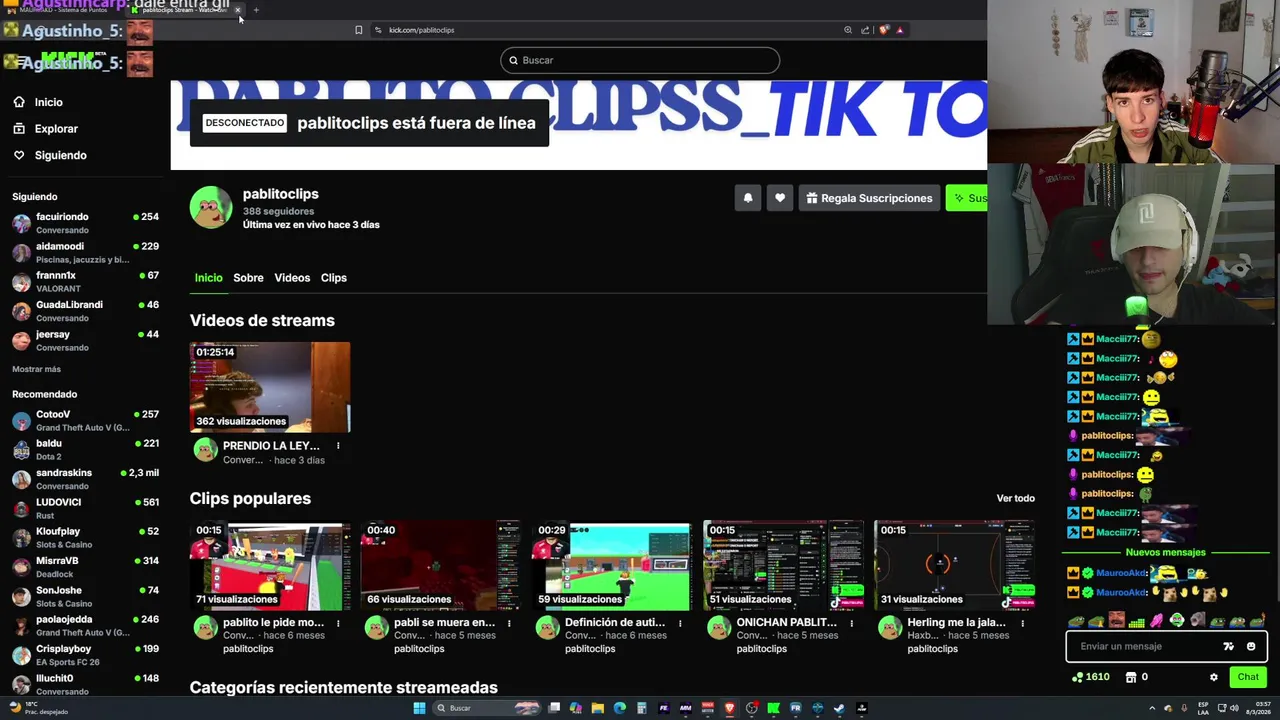Open a new browser tab with plus button
The width and height of the screenshot is (1280, 720).
[256, 10]
